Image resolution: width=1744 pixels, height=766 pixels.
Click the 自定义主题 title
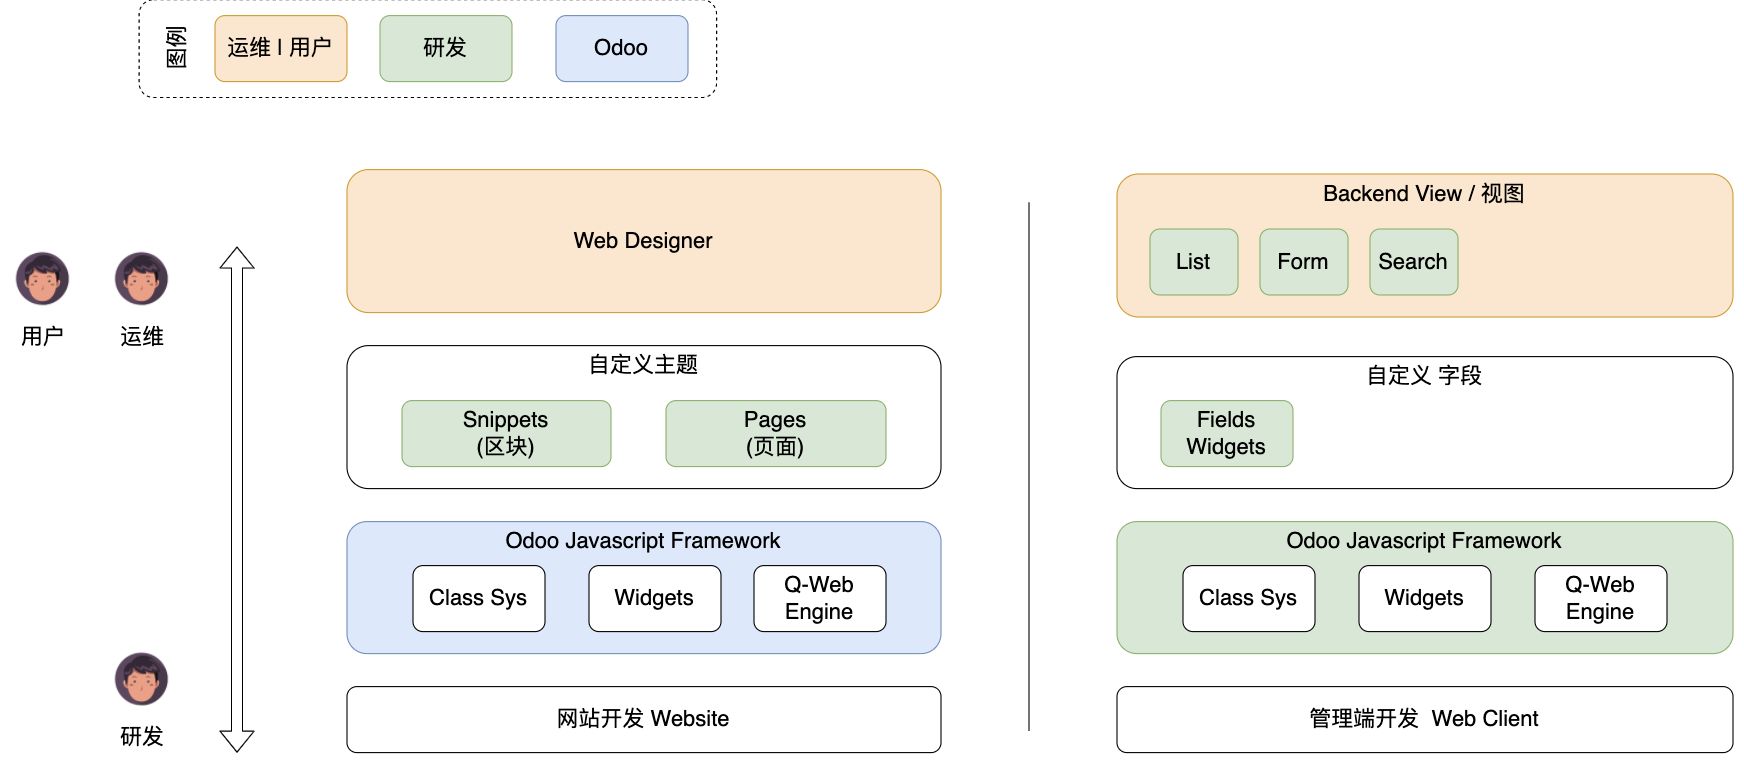click(x=643, y=364)
